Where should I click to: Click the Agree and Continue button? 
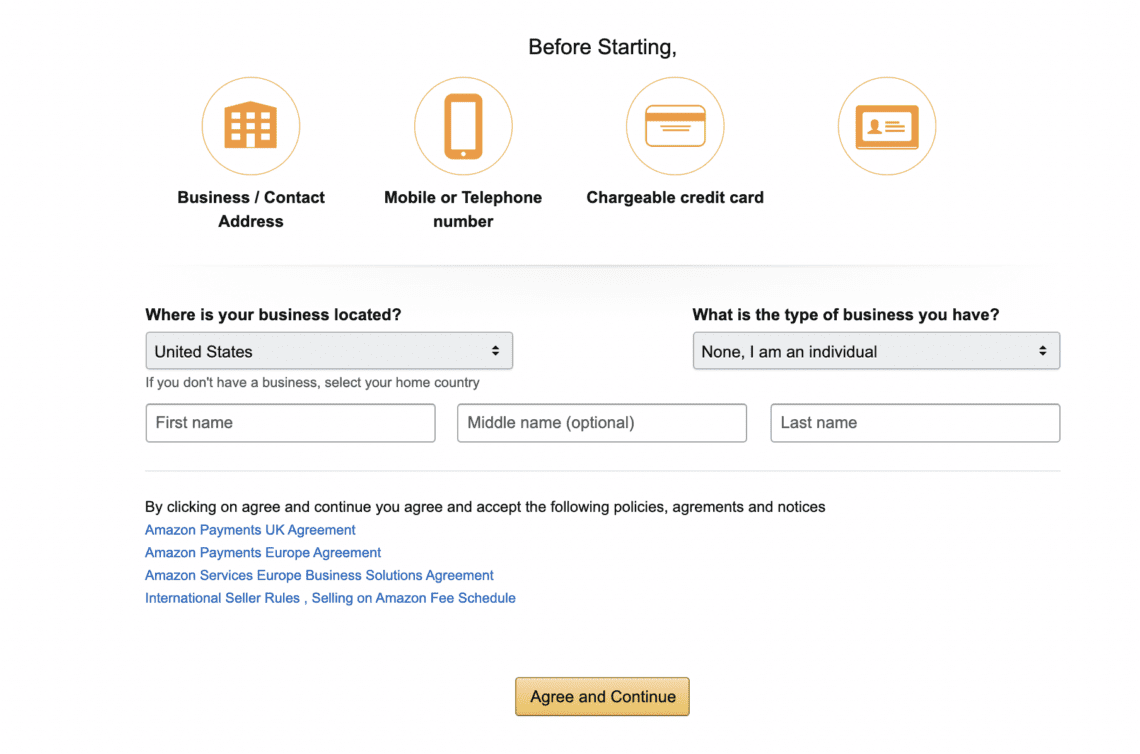click(602, 696)
